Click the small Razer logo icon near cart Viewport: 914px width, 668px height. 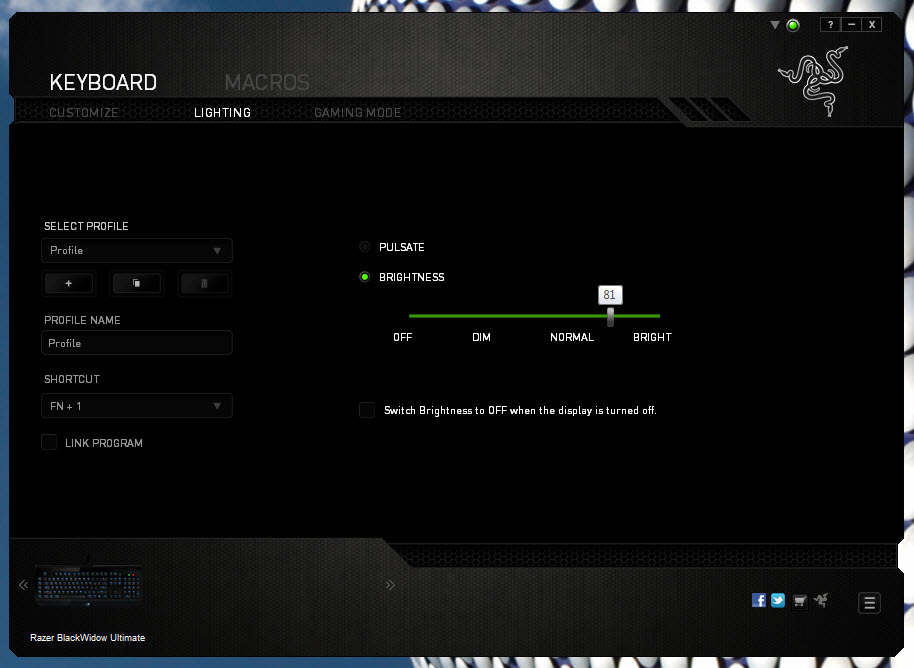tap(821, 600)
